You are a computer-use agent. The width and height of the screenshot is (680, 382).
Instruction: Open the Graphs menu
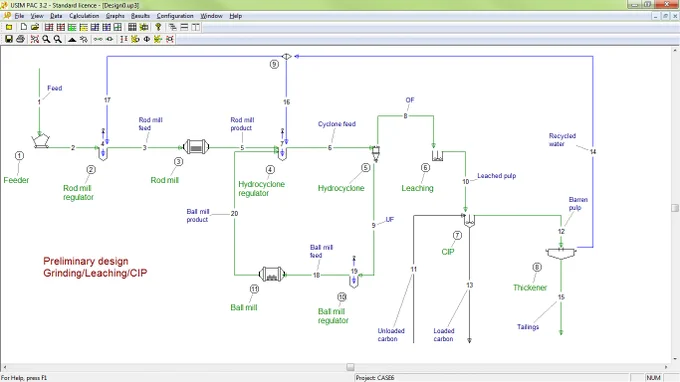[115, 16]
